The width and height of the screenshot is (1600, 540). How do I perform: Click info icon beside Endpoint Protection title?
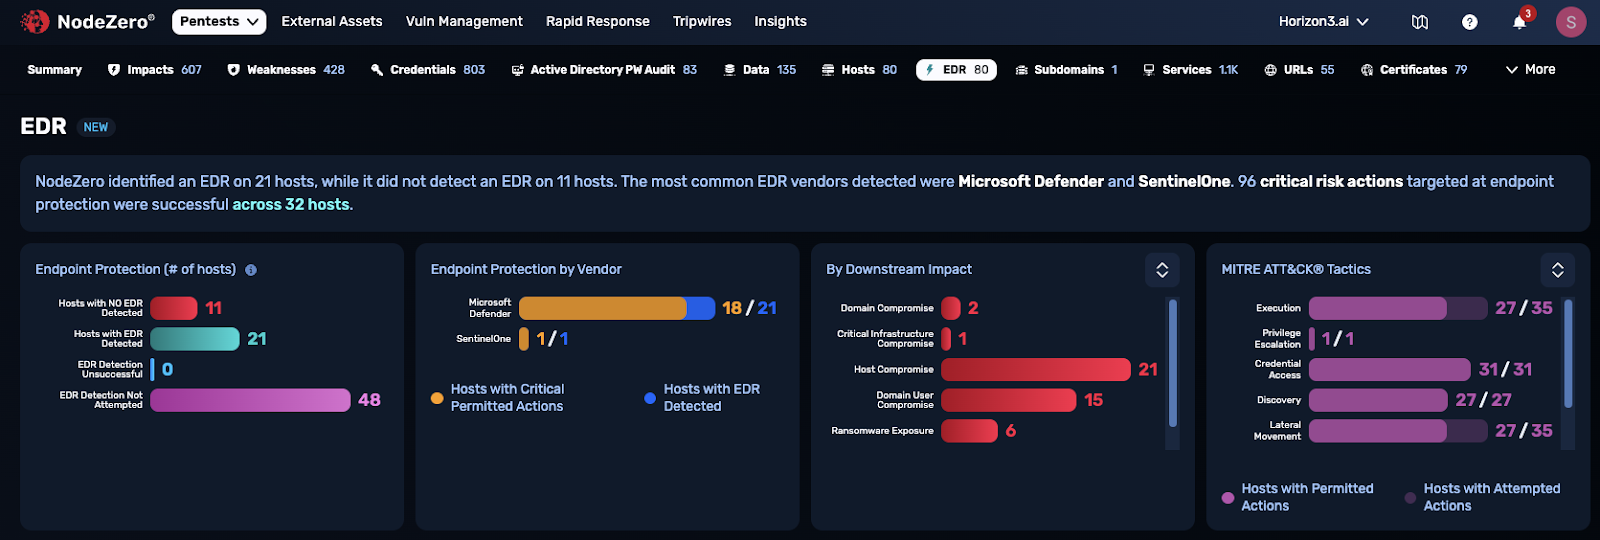[x=251, y=270]
